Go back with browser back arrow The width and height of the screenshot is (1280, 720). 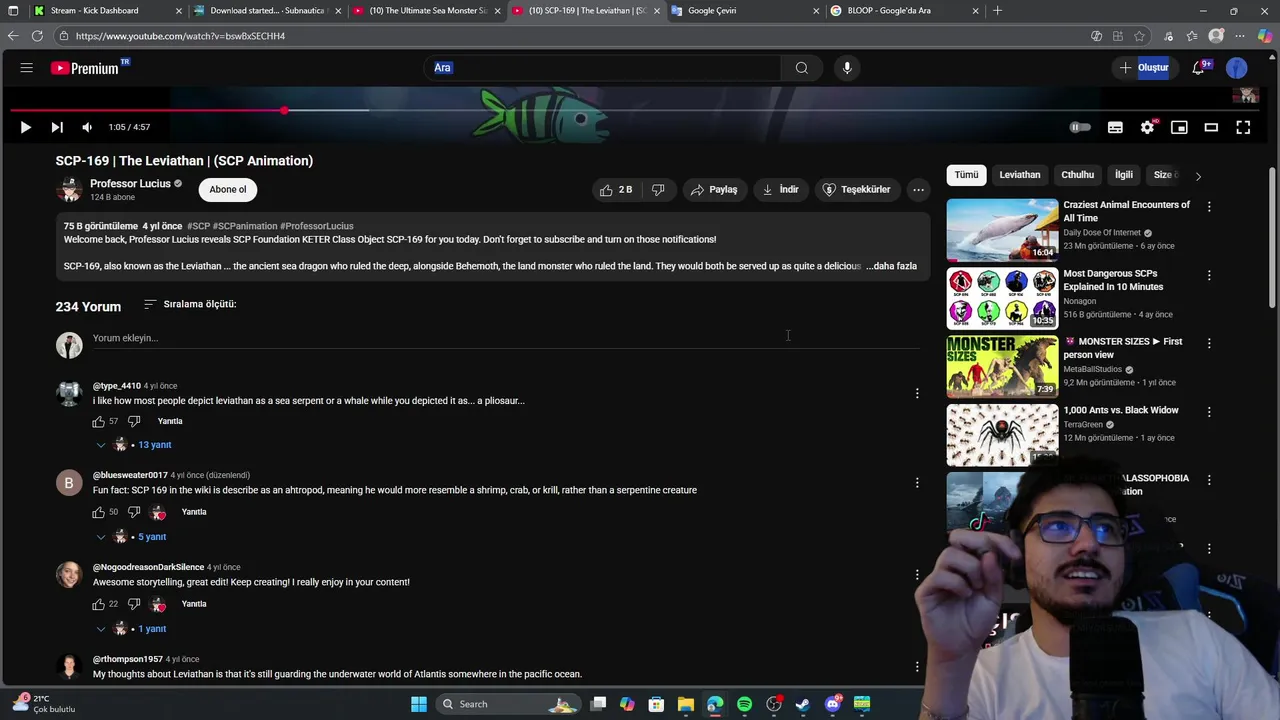pos(12,36)
